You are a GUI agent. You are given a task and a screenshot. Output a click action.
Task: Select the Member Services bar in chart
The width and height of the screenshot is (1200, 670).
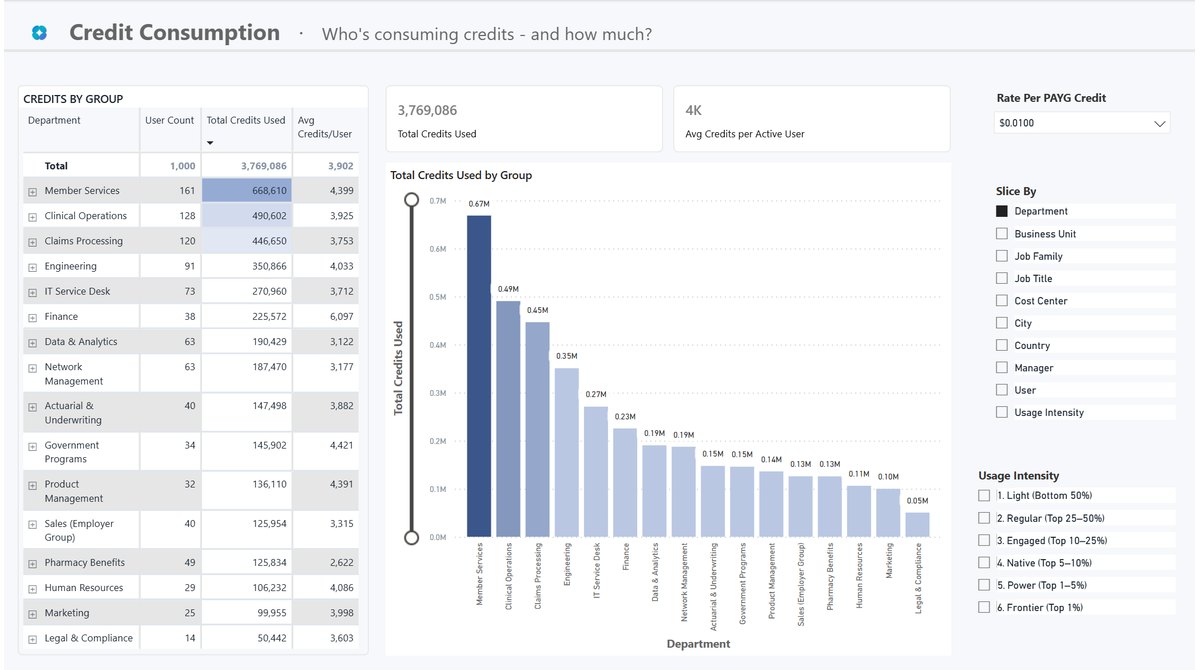click(479, 376)
